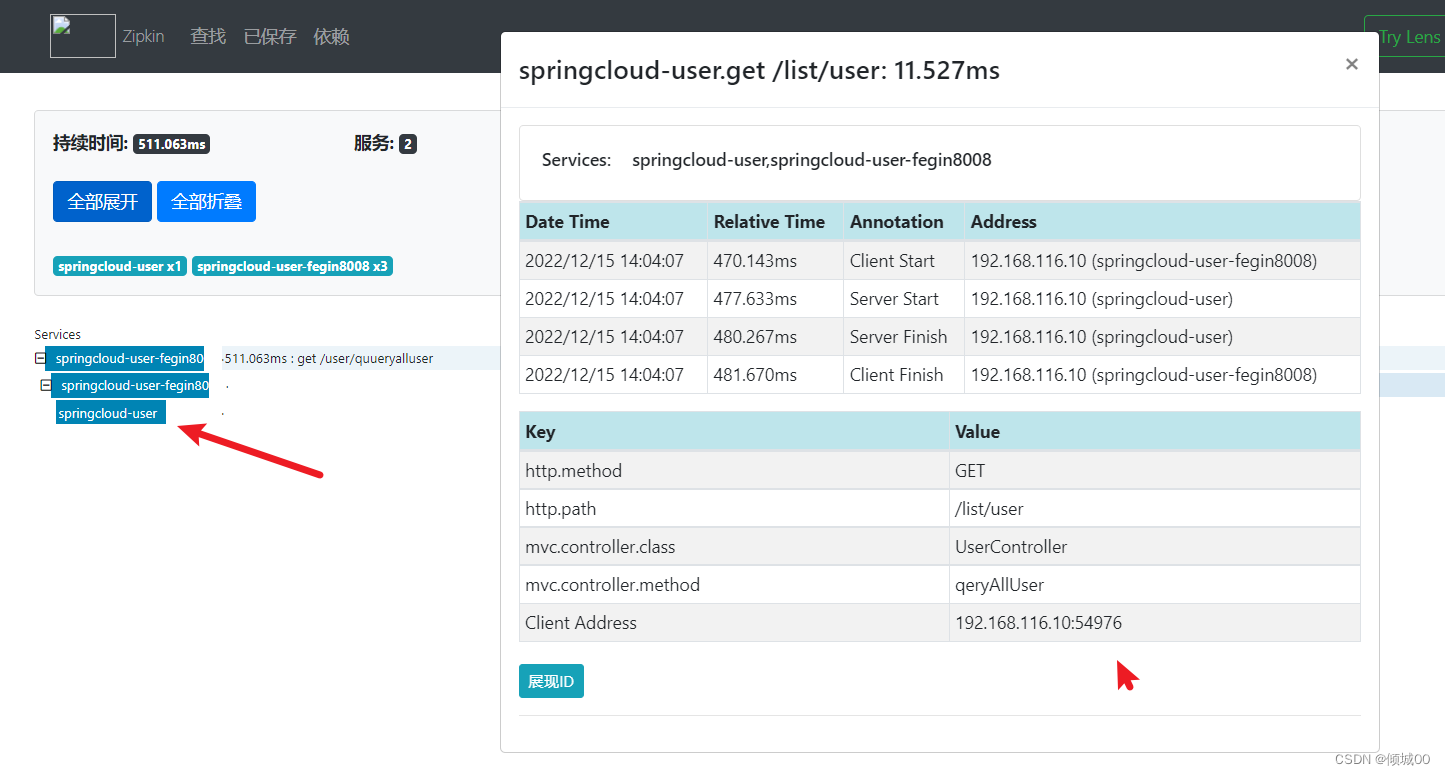Image resolution: width=1445 pixels, height=775 pixels.
Task: Click the GET value cell
Action: [x=1155, y=470]
